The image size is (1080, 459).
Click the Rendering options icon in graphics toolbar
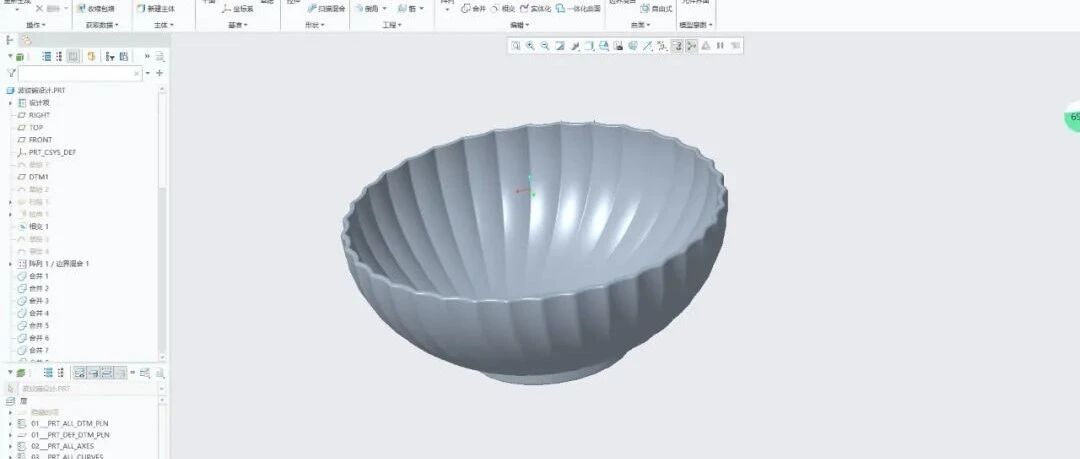574,45
